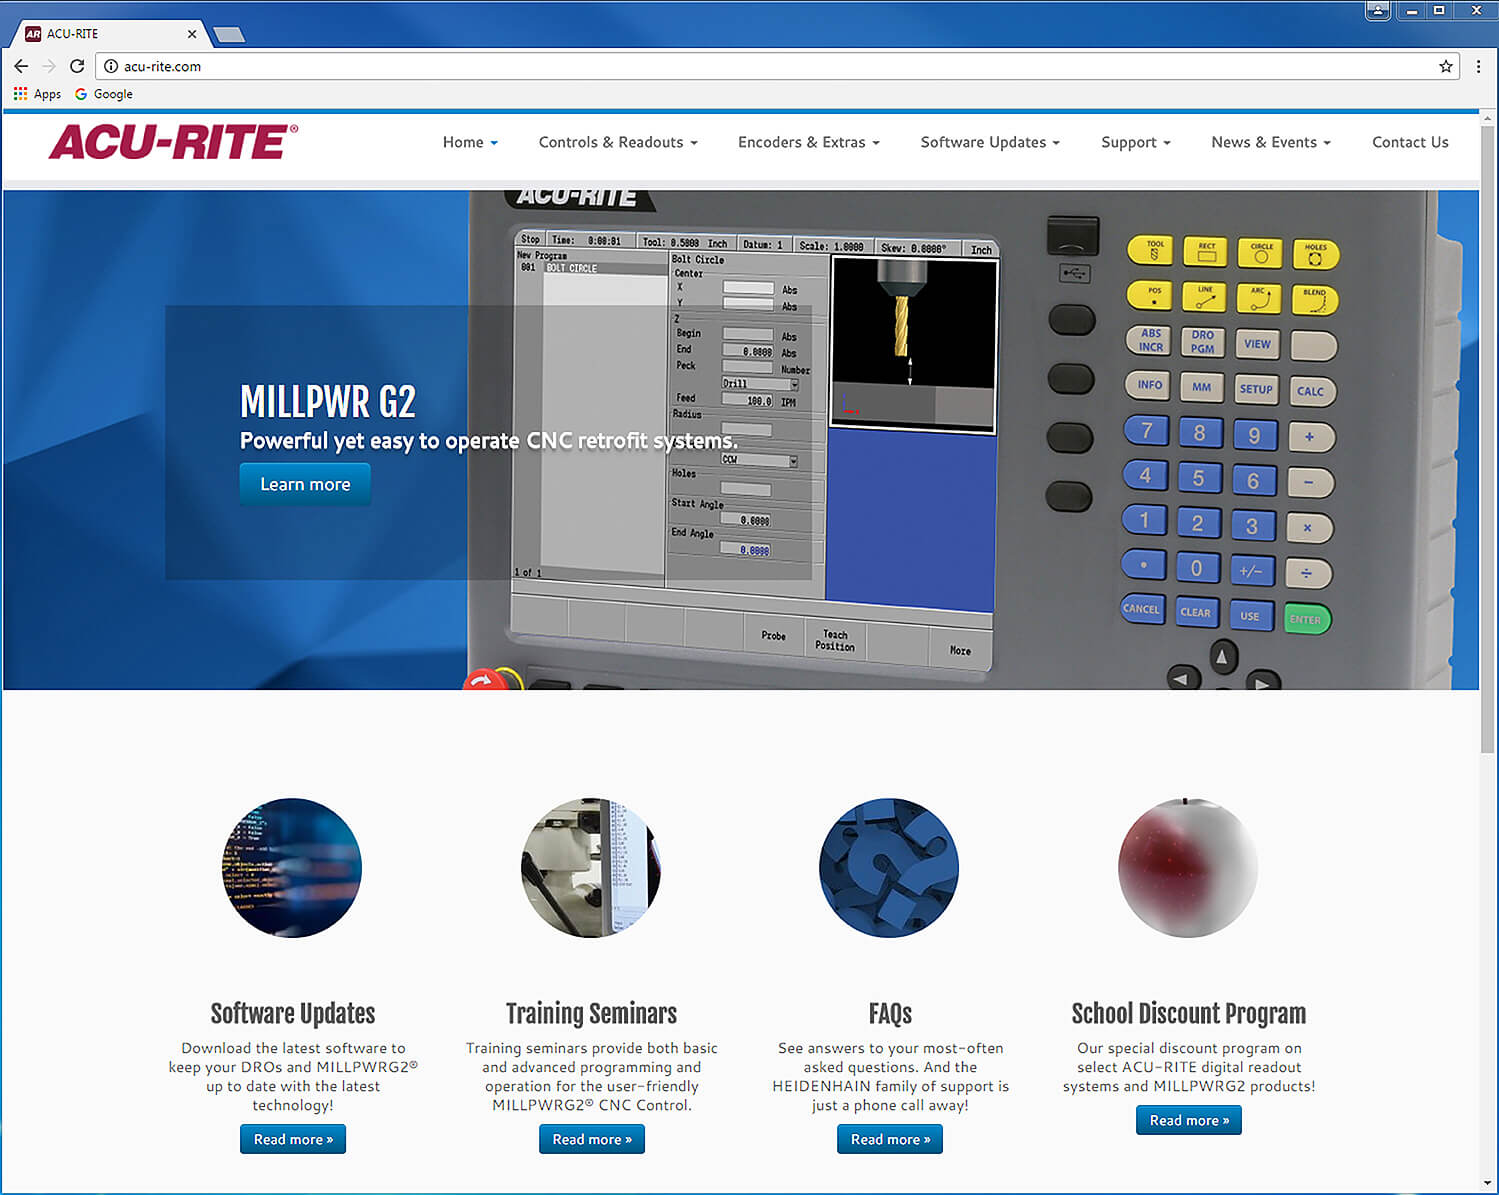
Task: Click the browser back arrow
Action: [x=21, y=66]
